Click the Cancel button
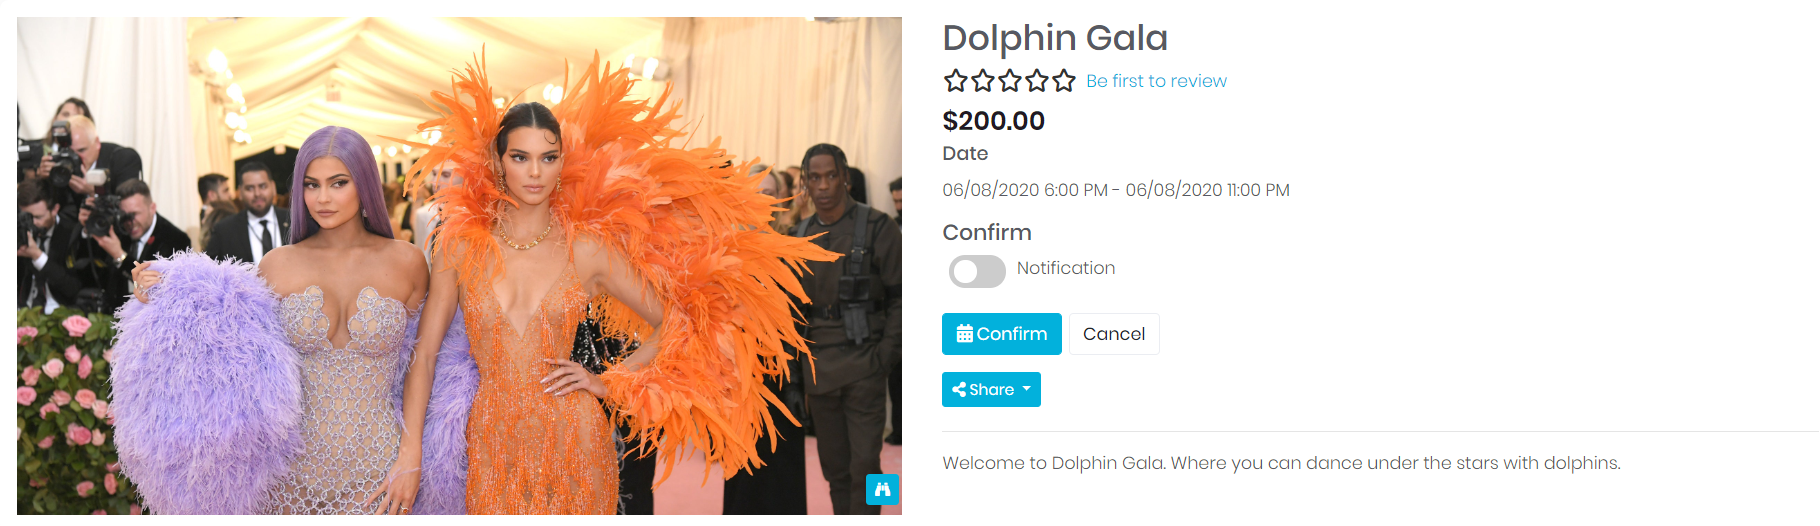Image resolution: width=1820 pixels, height=526 pixels. click(1114, 334)
